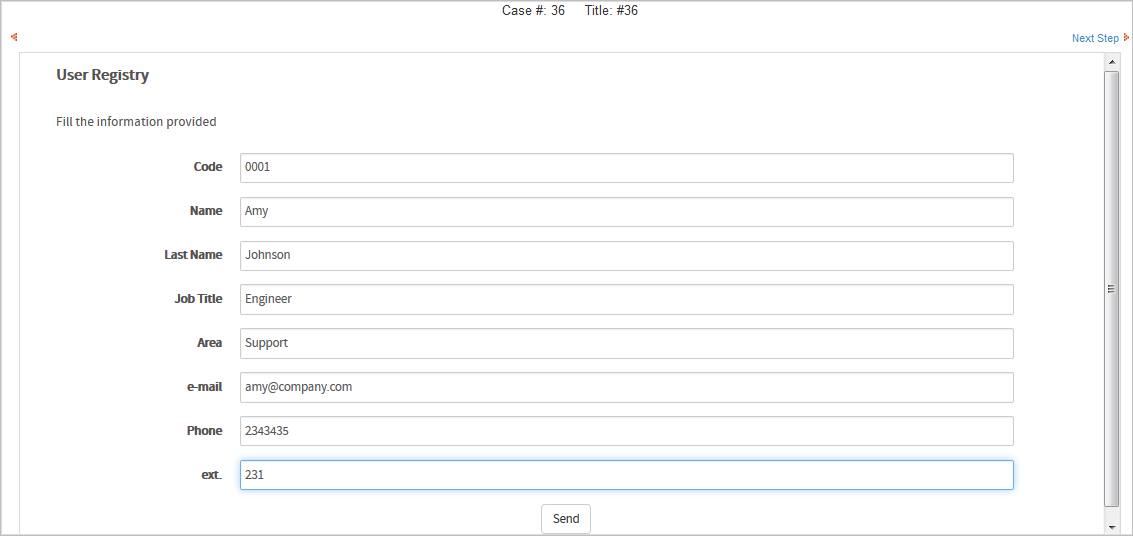Focus the Code input field
Viewport: 1133px width, 536px height.
[x=626, y=168]
